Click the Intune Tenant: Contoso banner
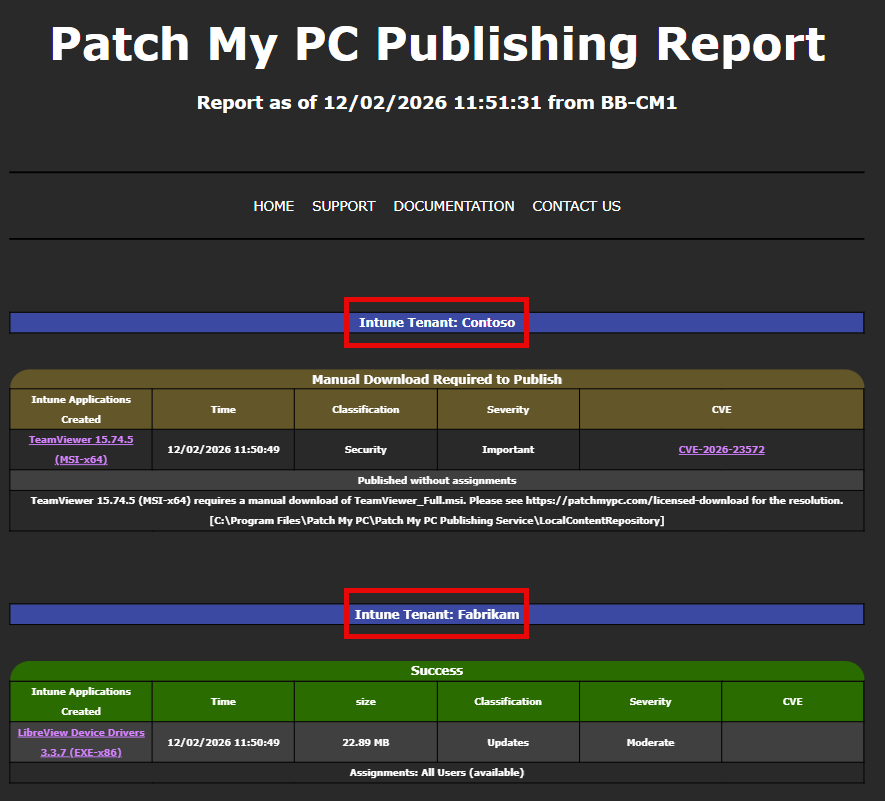This screenshot has height=801, width=885. pos(437,323)
